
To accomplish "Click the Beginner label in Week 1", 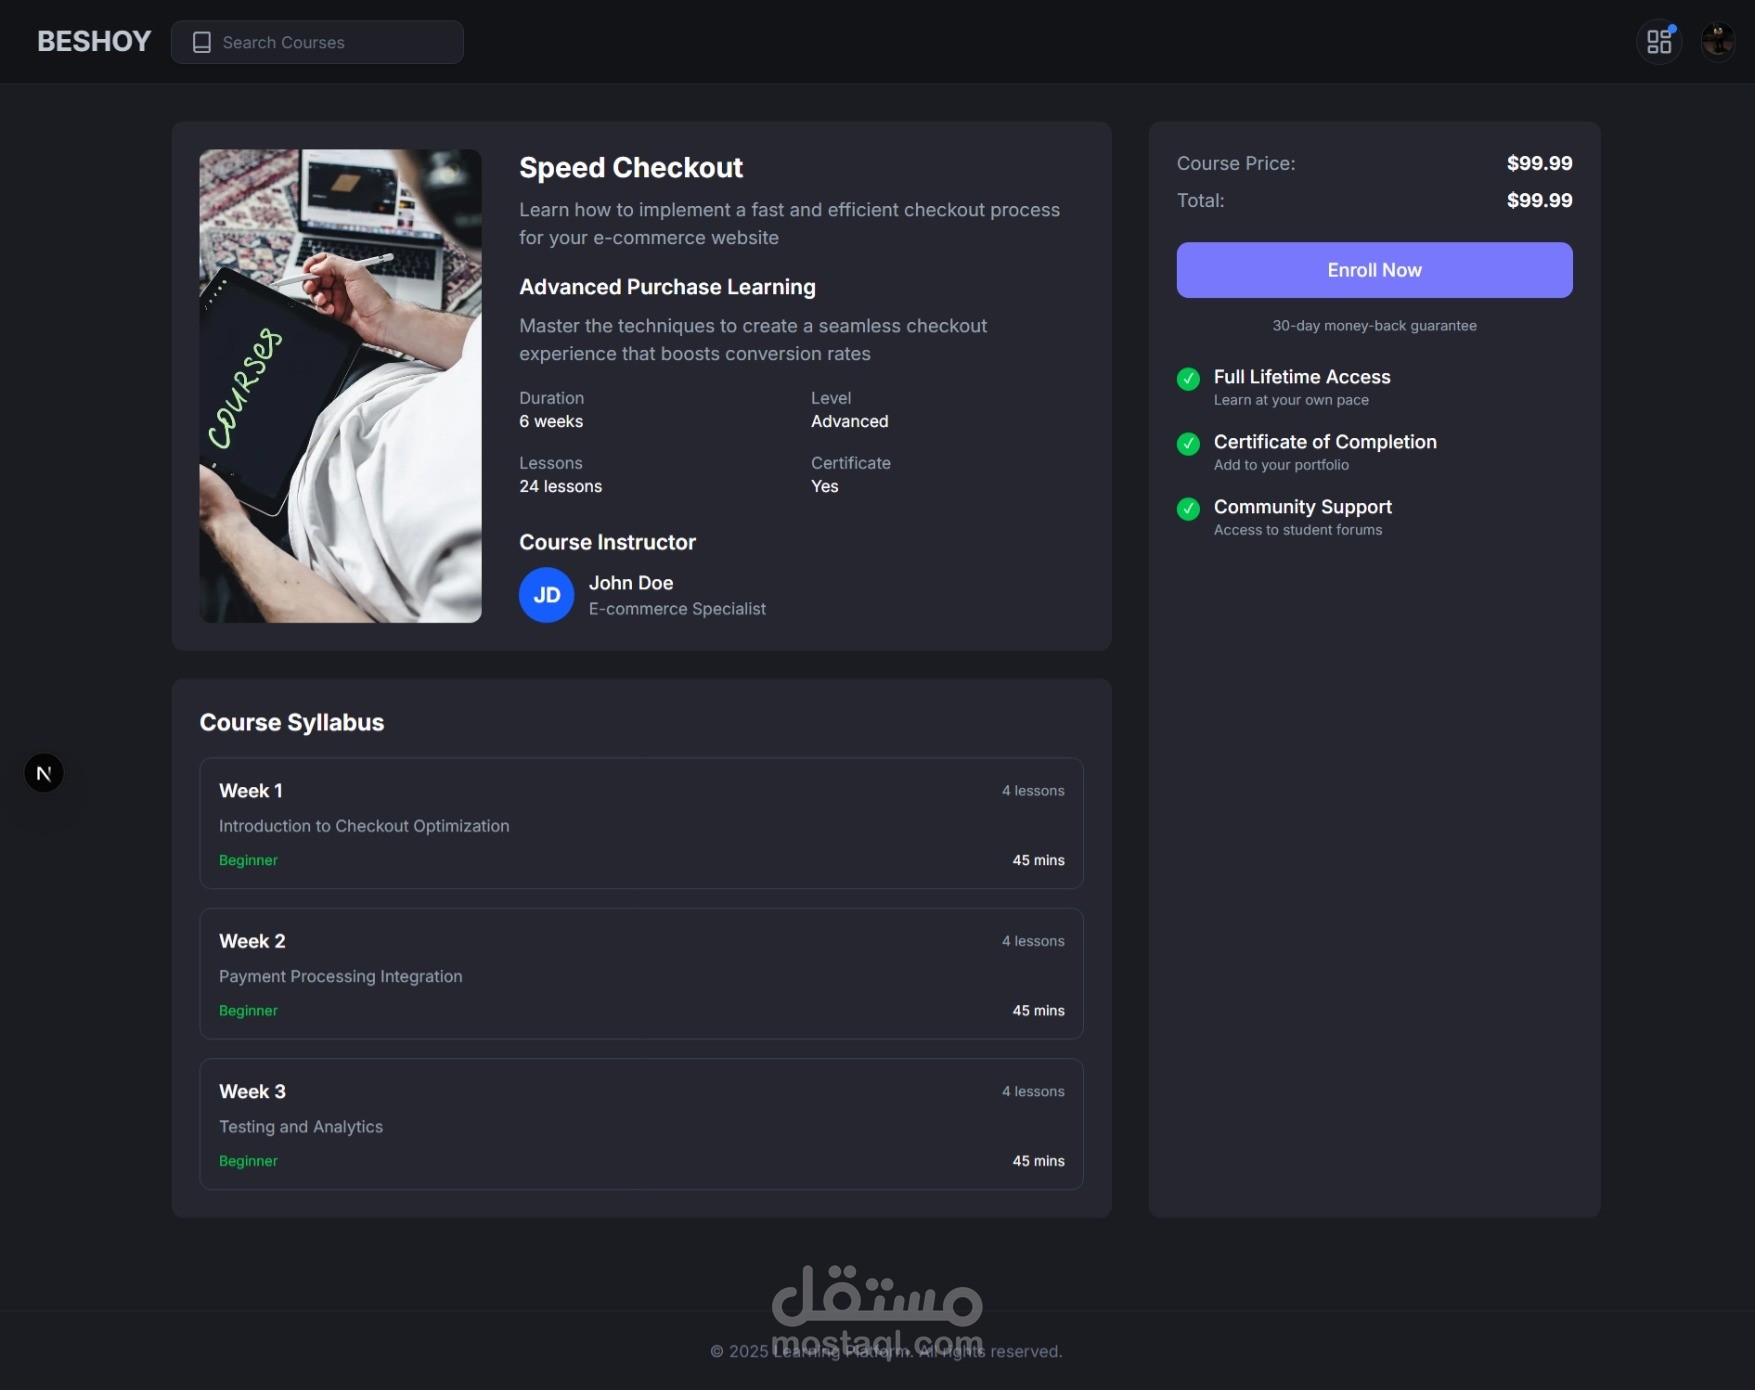I will [248, 860].
